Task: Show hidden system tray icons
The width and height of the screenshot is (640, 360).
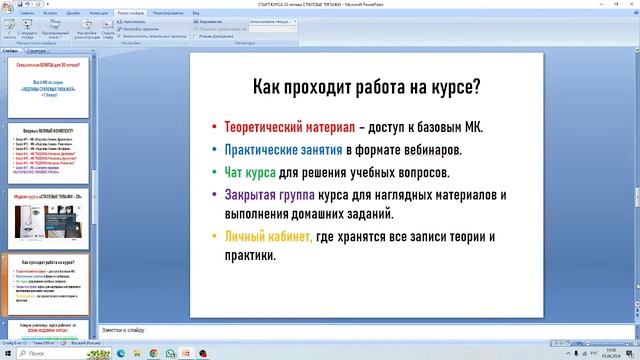Action: pyautogui.click(x=568, y=353)
